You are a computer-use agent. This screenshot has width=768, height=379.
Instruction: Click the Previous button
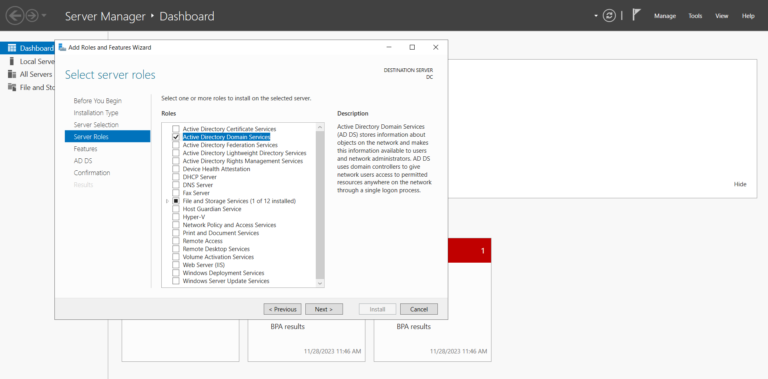(x=283, y=309)
